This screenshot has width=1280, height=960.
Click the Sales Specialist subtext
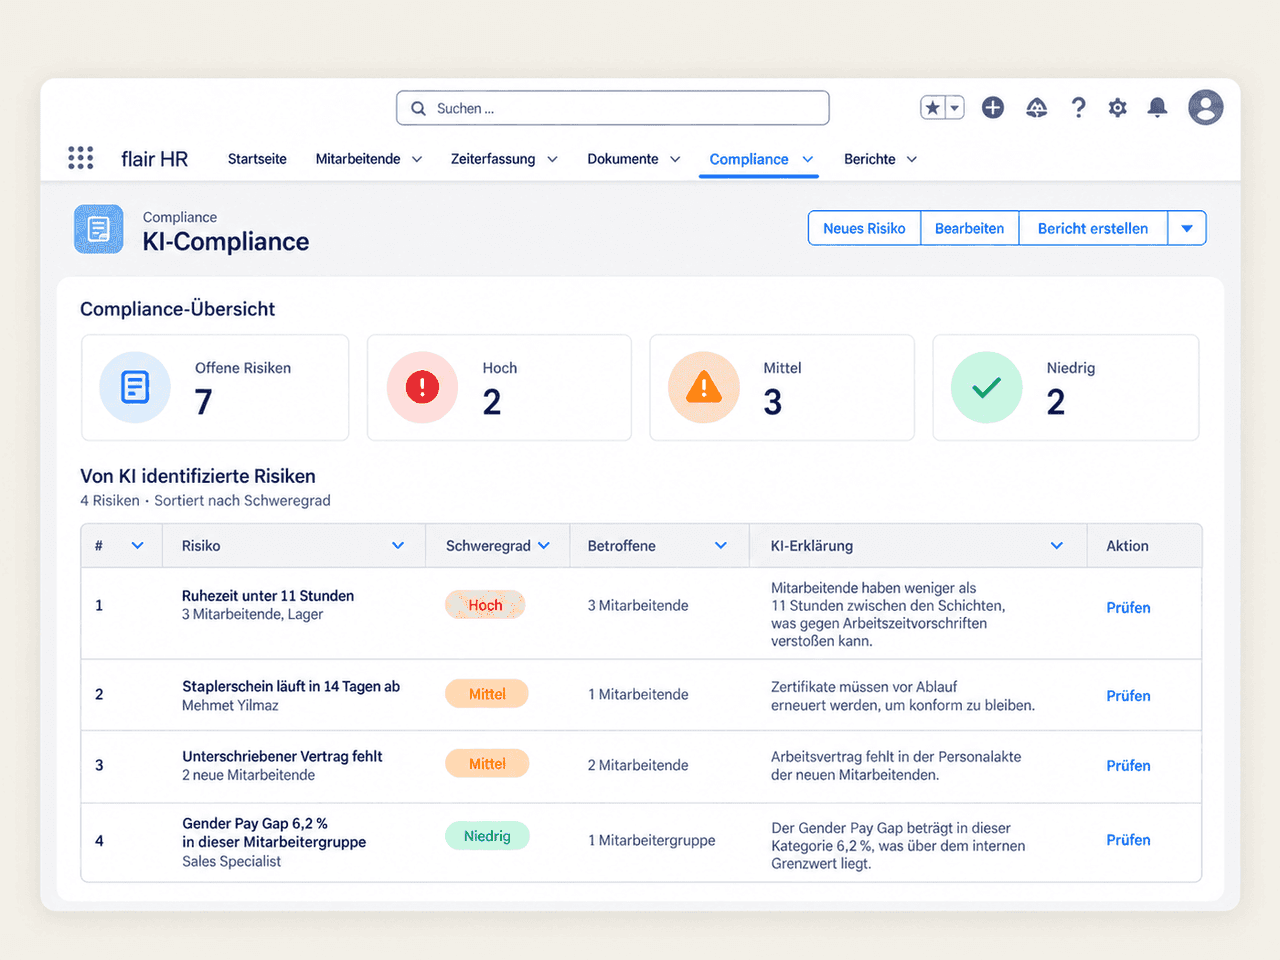(231, 861)
